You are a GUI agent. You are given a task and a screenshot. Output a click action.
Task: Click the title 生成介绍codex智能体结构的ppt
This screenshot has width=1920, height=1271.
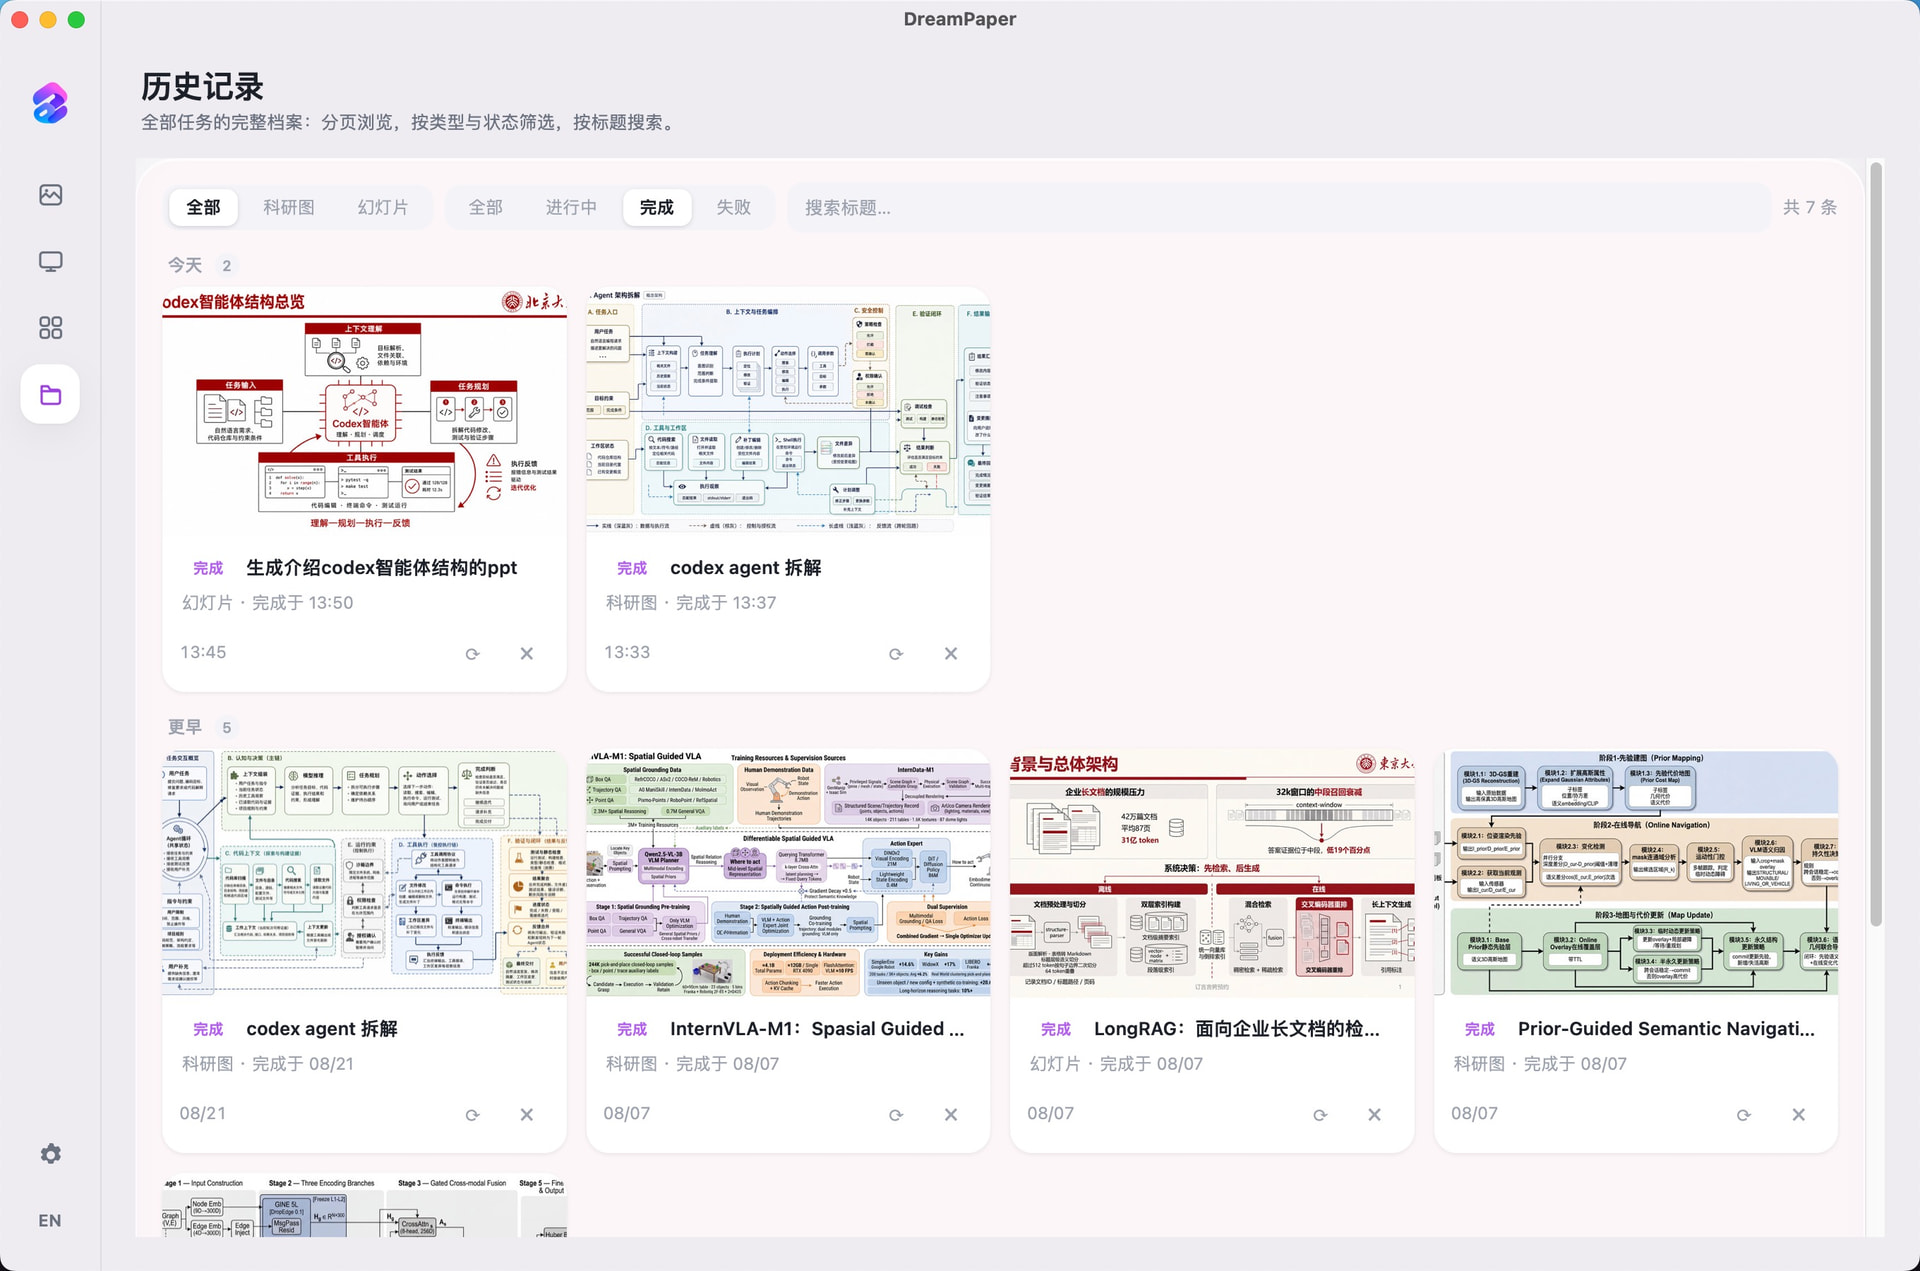click(x=382, y=568)
